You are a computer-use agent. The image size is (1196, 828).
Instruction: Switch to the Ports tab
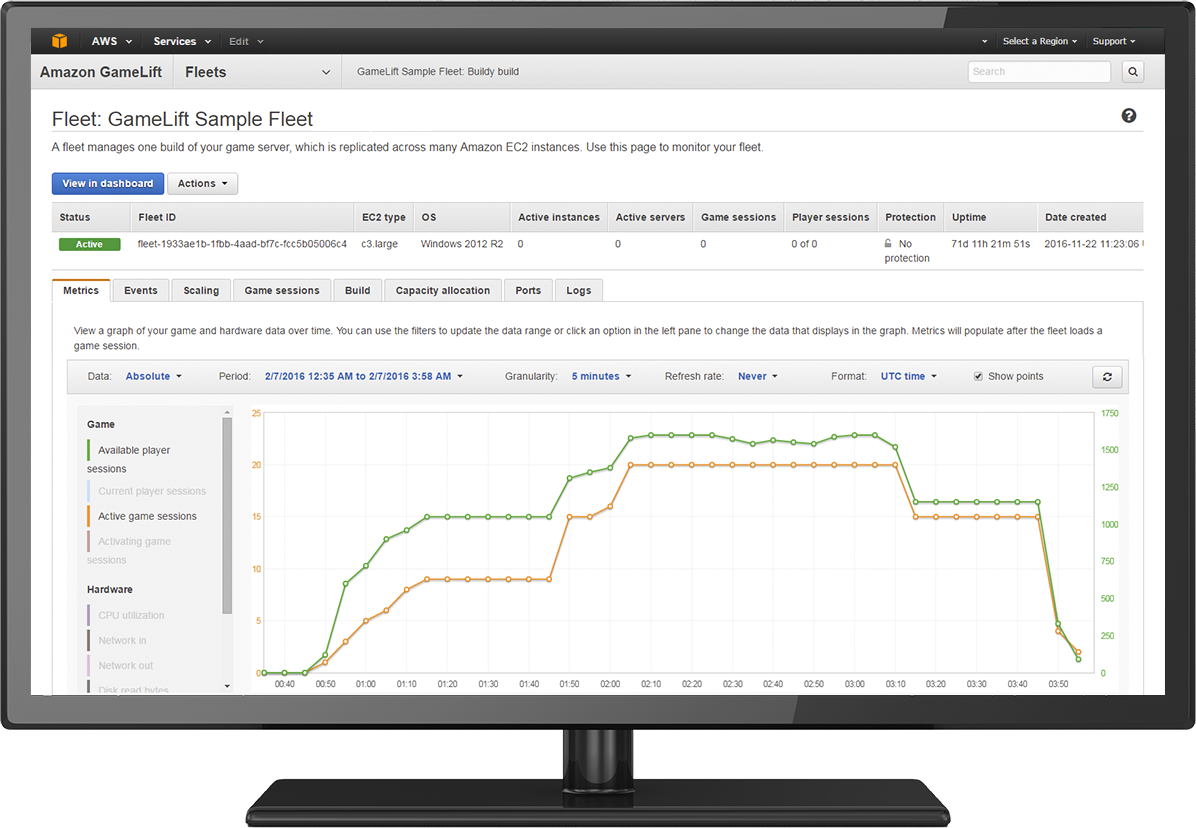[x=528, y=290]
